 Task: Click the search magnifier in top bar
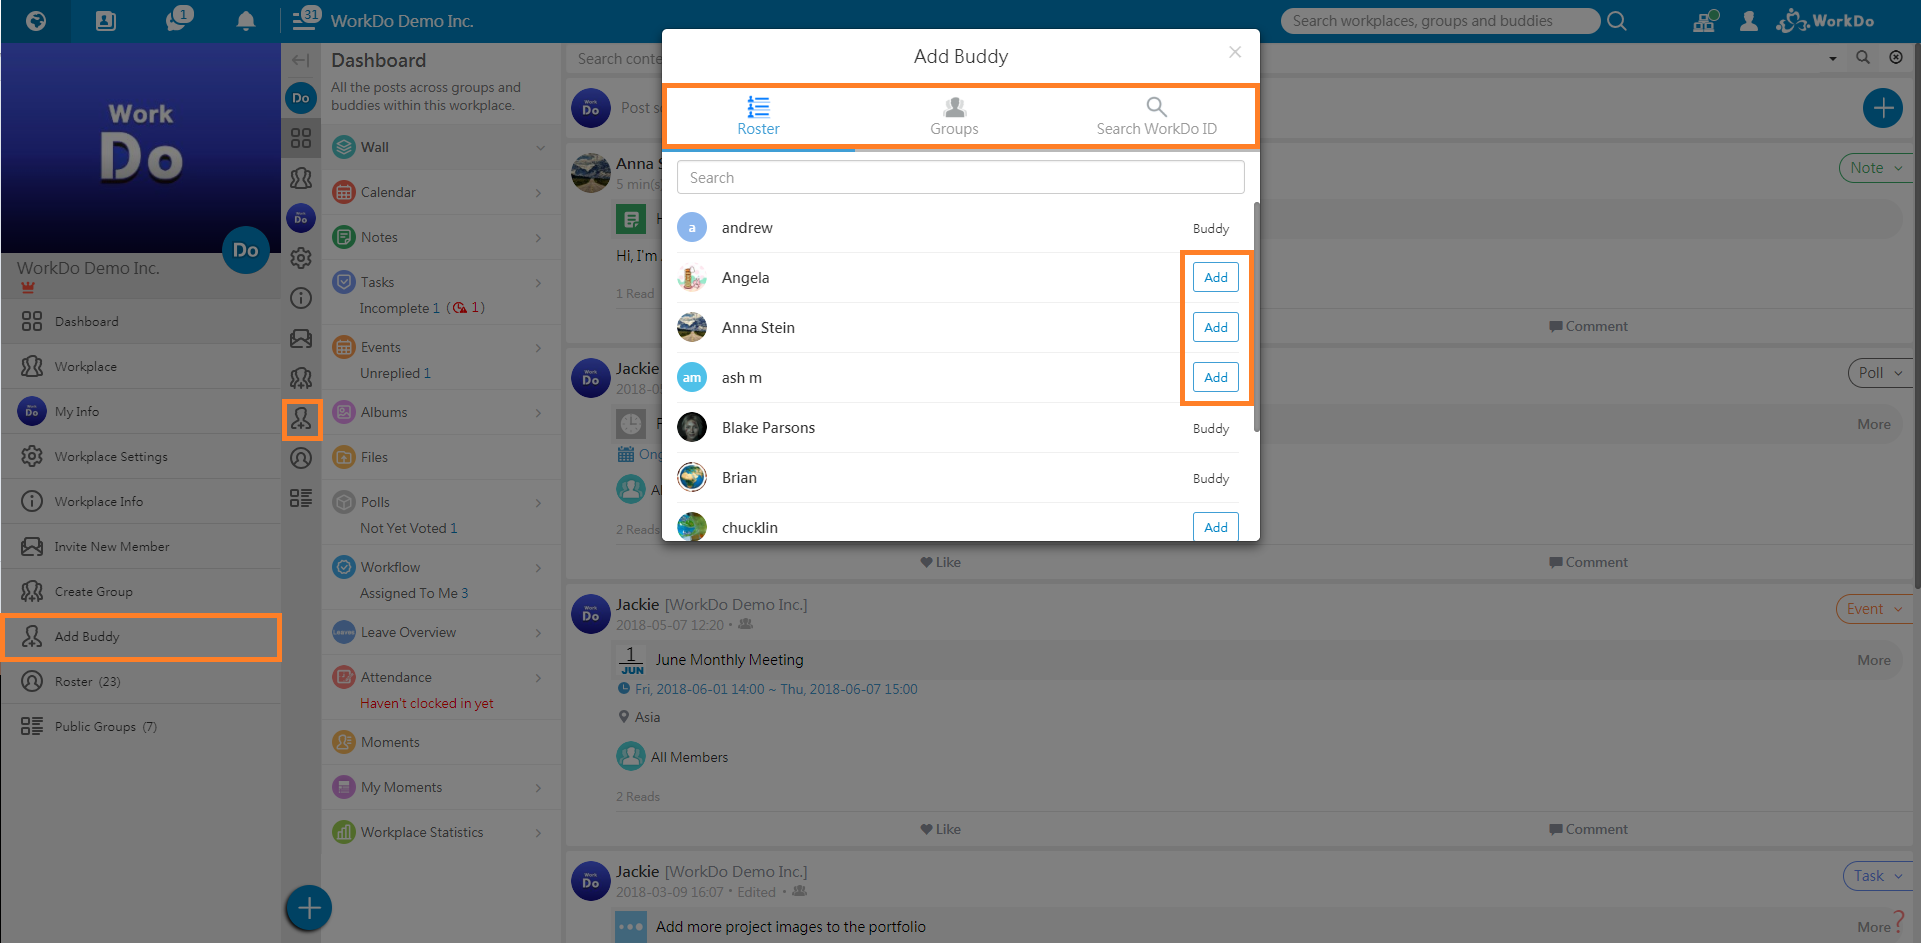point(1617,21)
